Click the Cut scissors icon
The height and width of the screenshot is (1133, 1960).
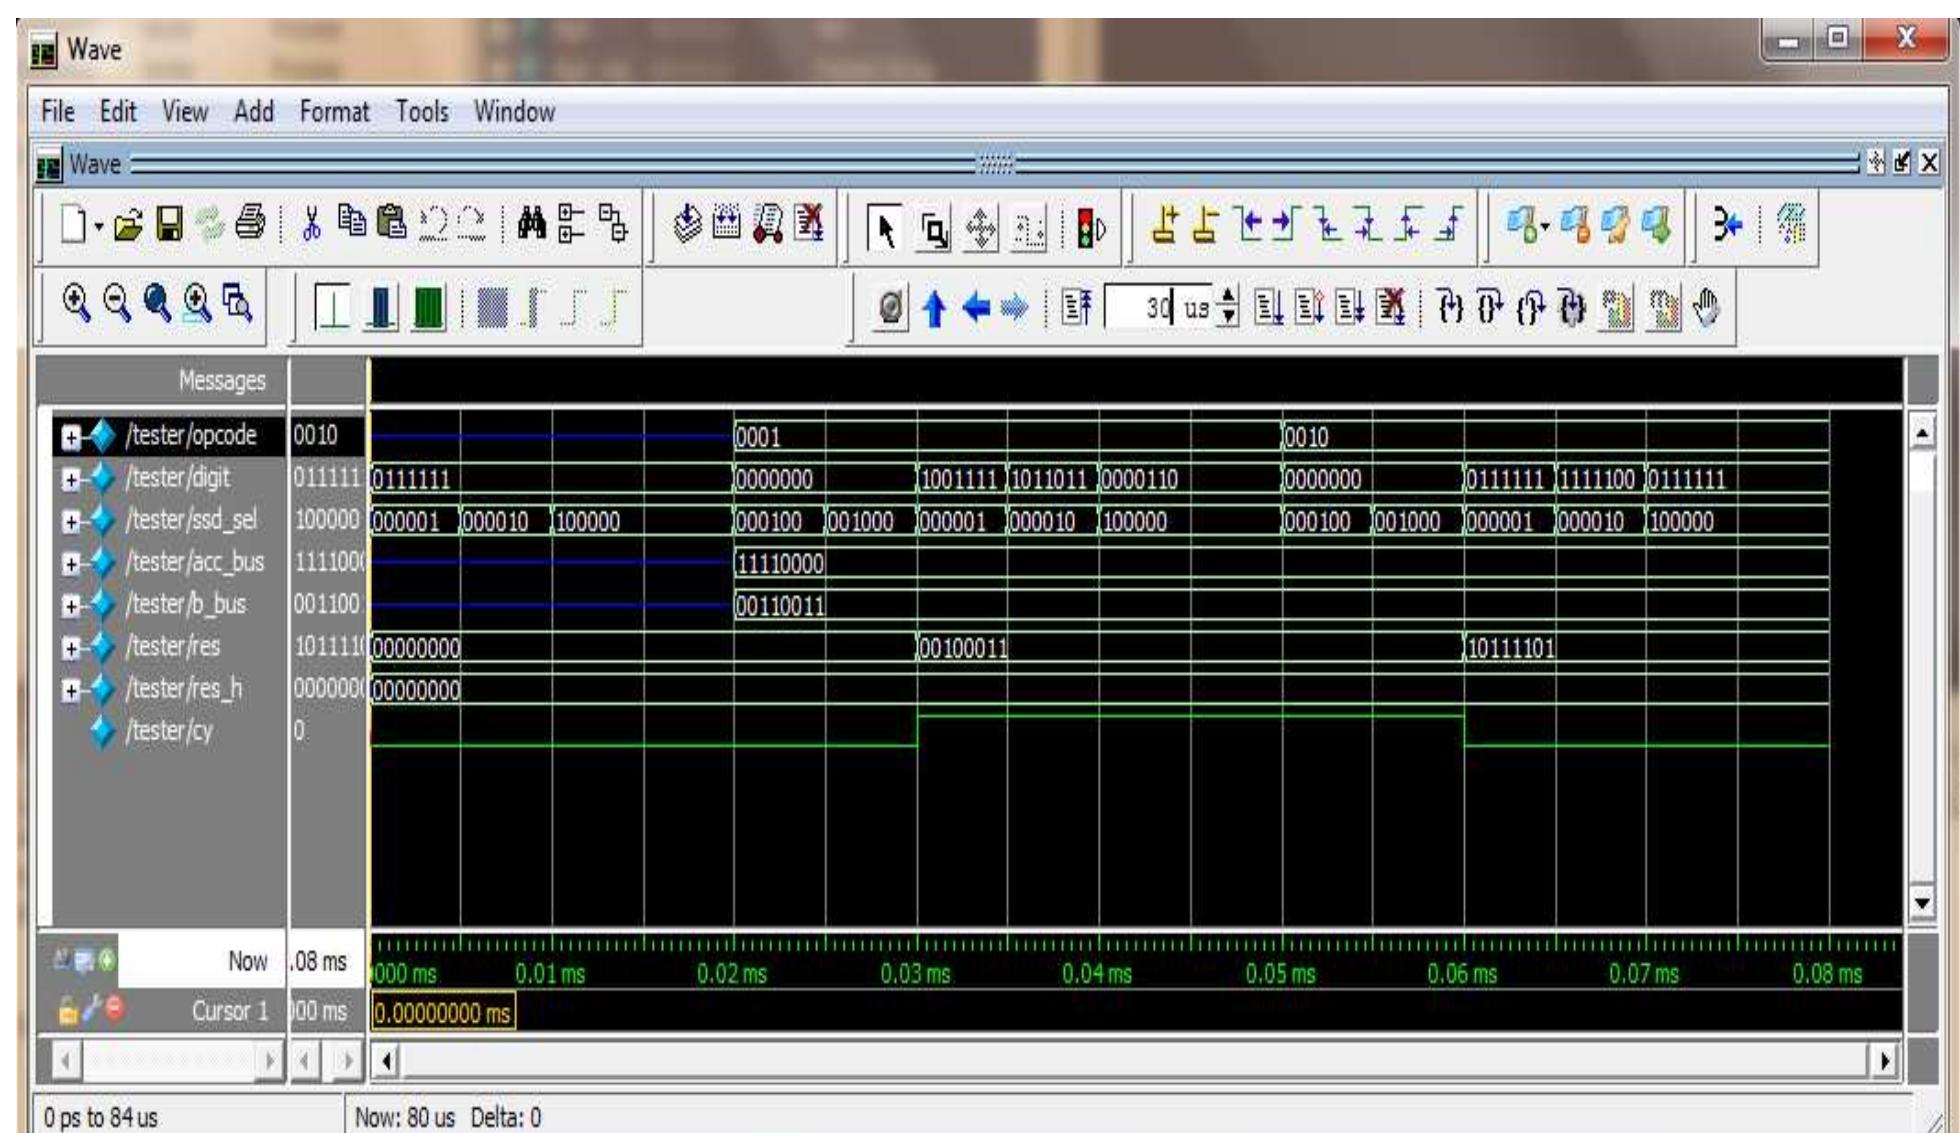pyautogui.click(x=311, y=225)
